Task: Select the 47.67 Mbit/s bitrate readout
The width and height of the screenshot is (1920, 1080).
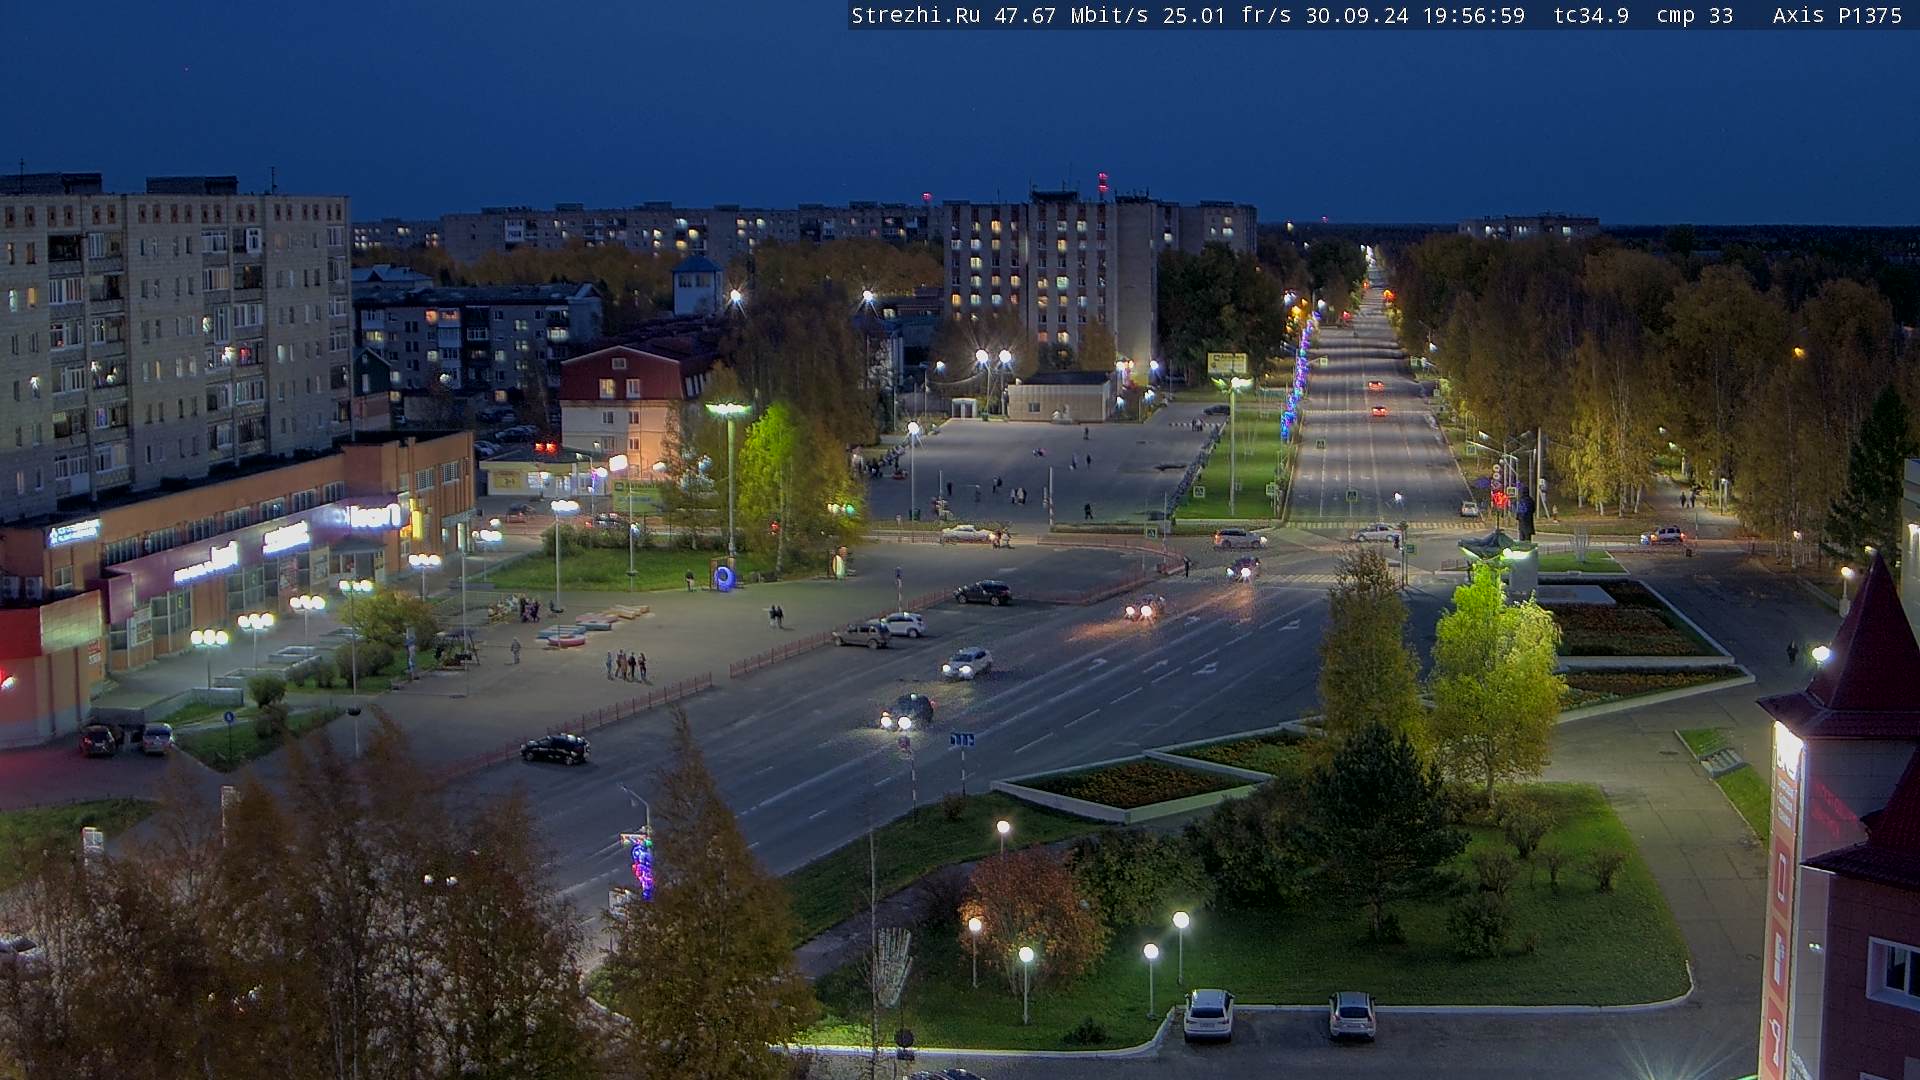Action: (x=1071, y=16)
